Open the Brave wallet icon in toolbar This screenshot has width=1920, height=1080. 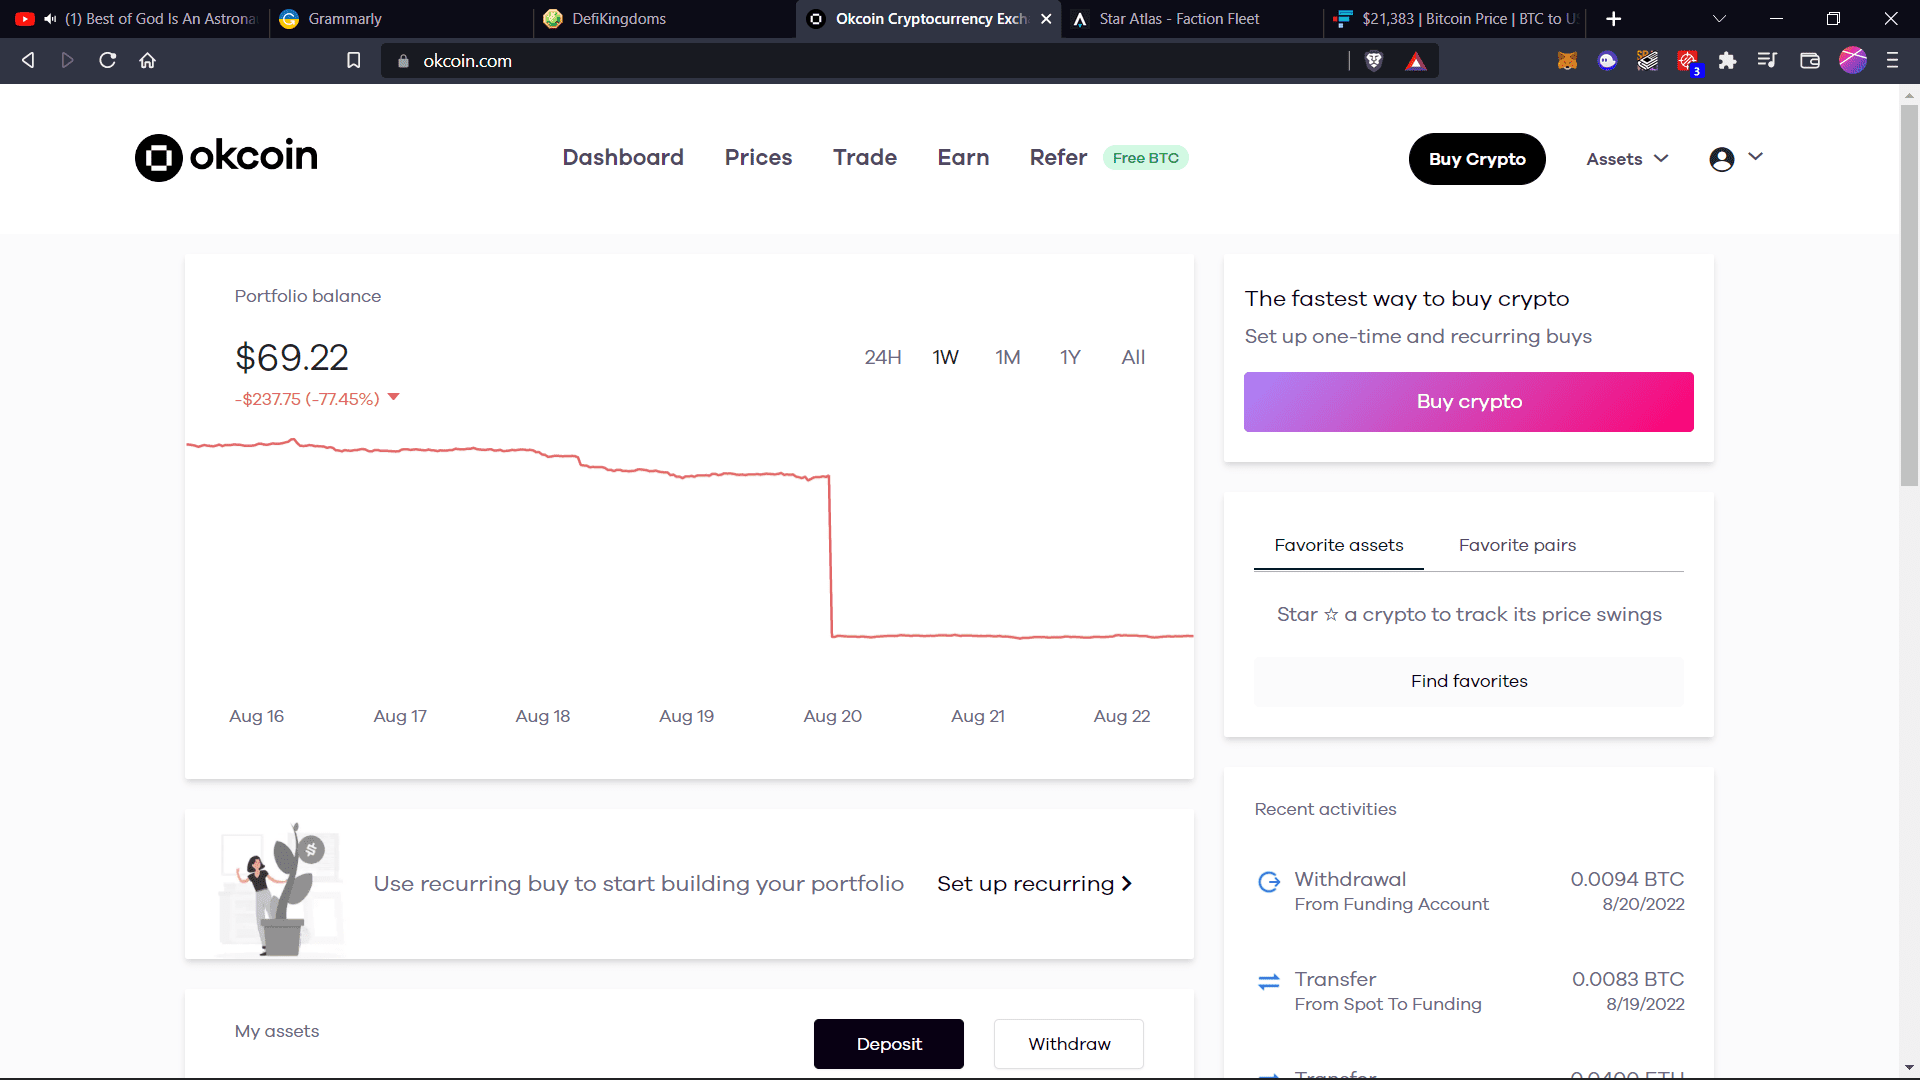click(1810, 61)
